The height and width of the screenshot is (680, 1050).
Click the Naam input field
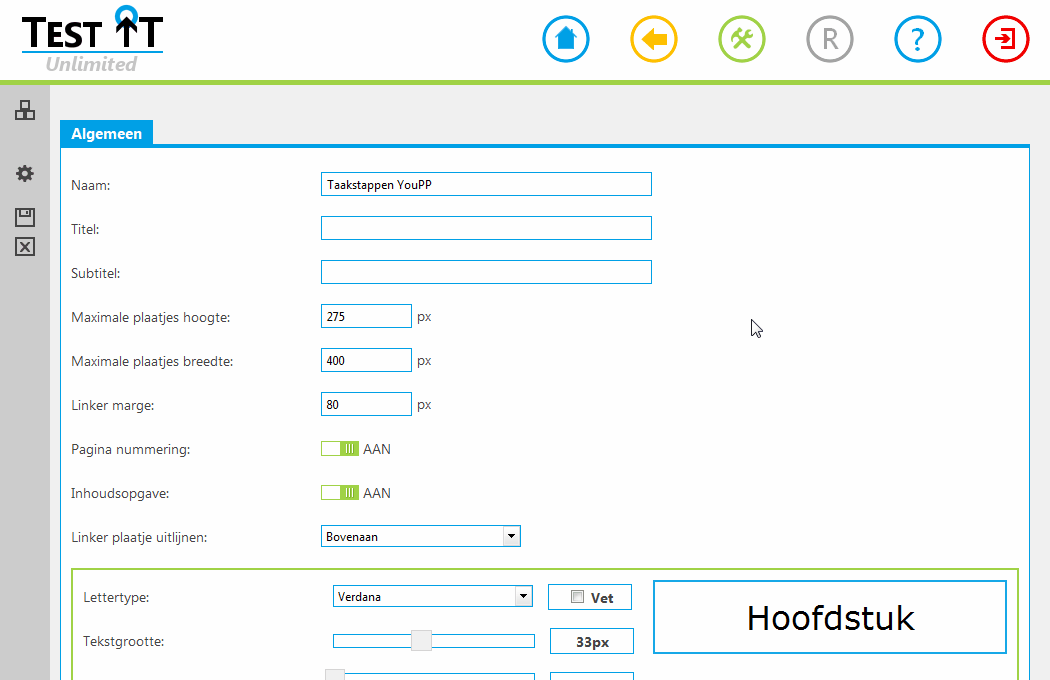(x=486, y=185)
